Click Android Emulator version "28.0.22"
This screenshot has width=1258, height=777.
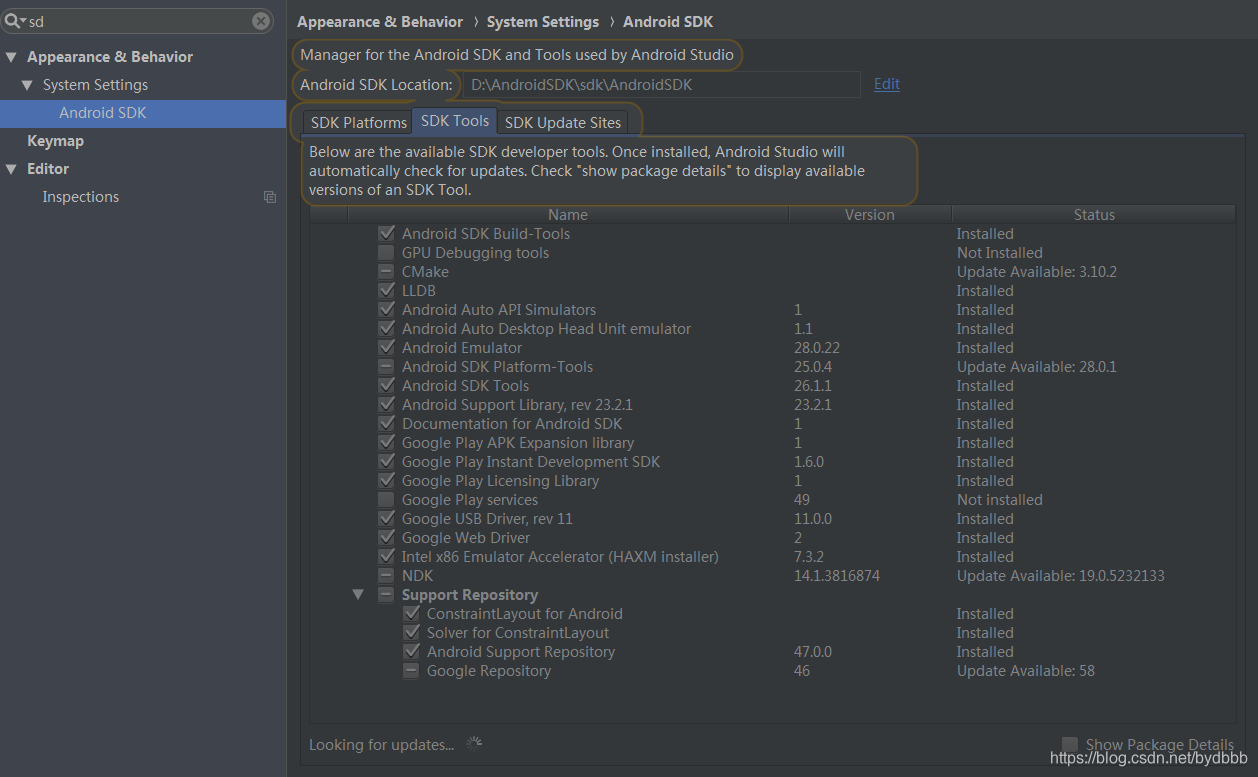coord(817,348)
